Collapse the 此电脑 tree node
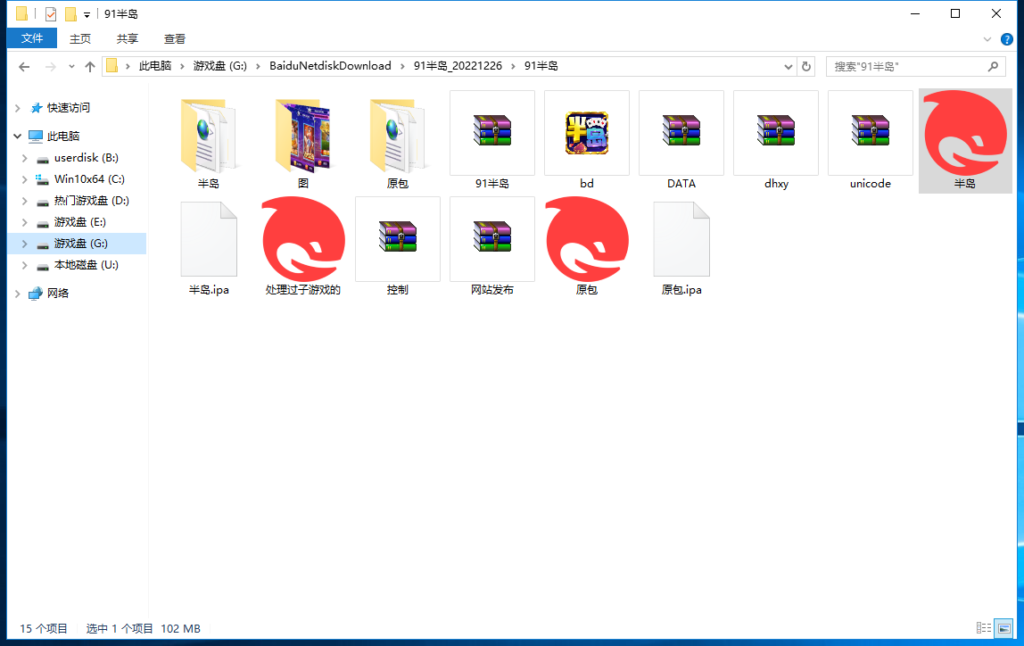The width and height of the screenshot is (1024, 646). click(18, 135)
